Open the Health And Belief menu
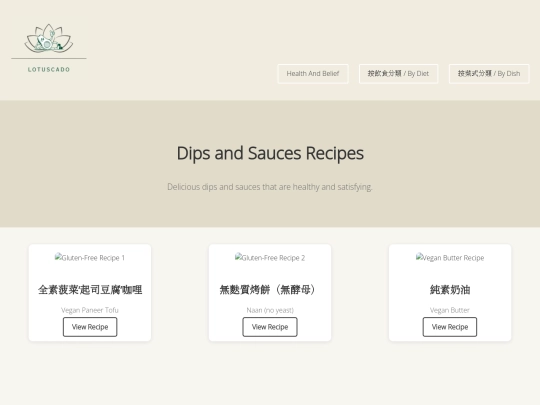This screenshot has height=405, width=540. (313, 74)
